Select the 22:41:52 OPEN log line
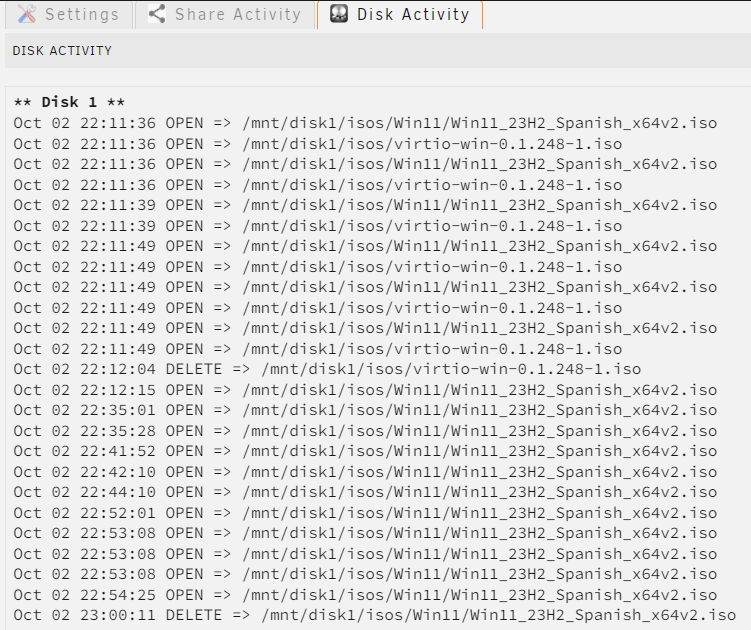Screen dimensions: 751x630 tap(365, 451)
